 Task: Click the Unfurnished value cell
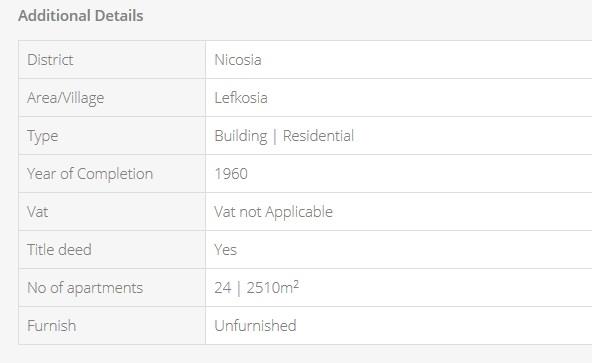point(399,326)
